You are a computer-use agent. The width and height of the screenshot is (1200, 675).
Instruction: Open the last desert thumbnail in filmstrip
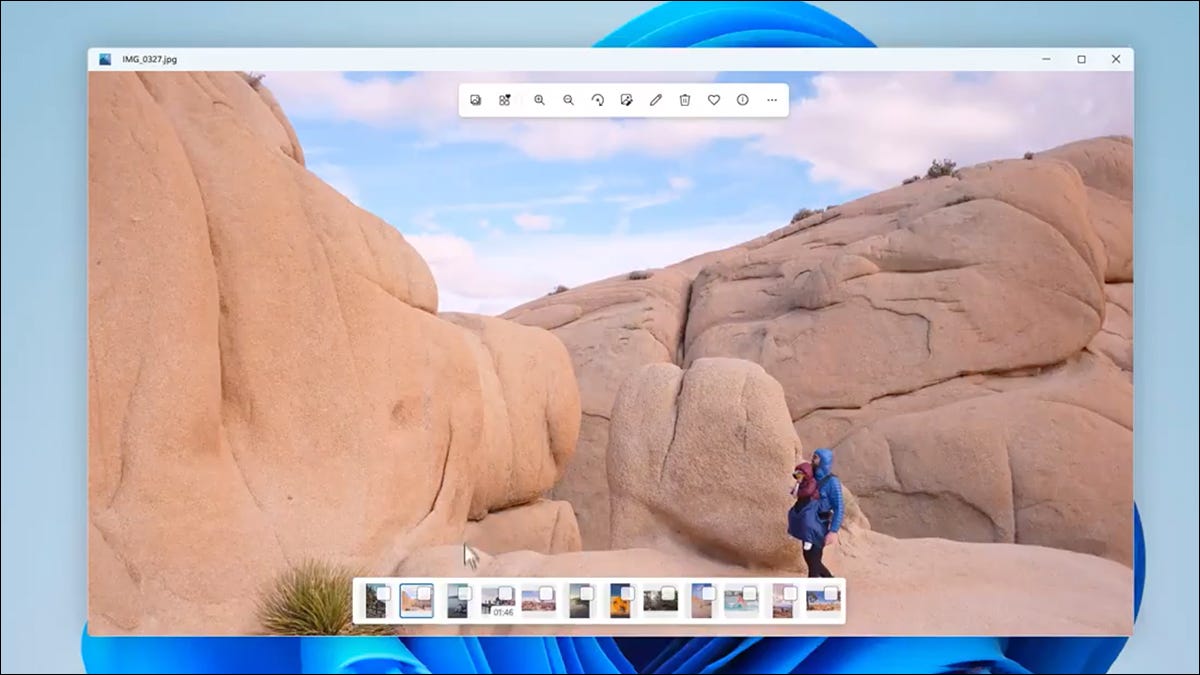(x=823, y=601)
